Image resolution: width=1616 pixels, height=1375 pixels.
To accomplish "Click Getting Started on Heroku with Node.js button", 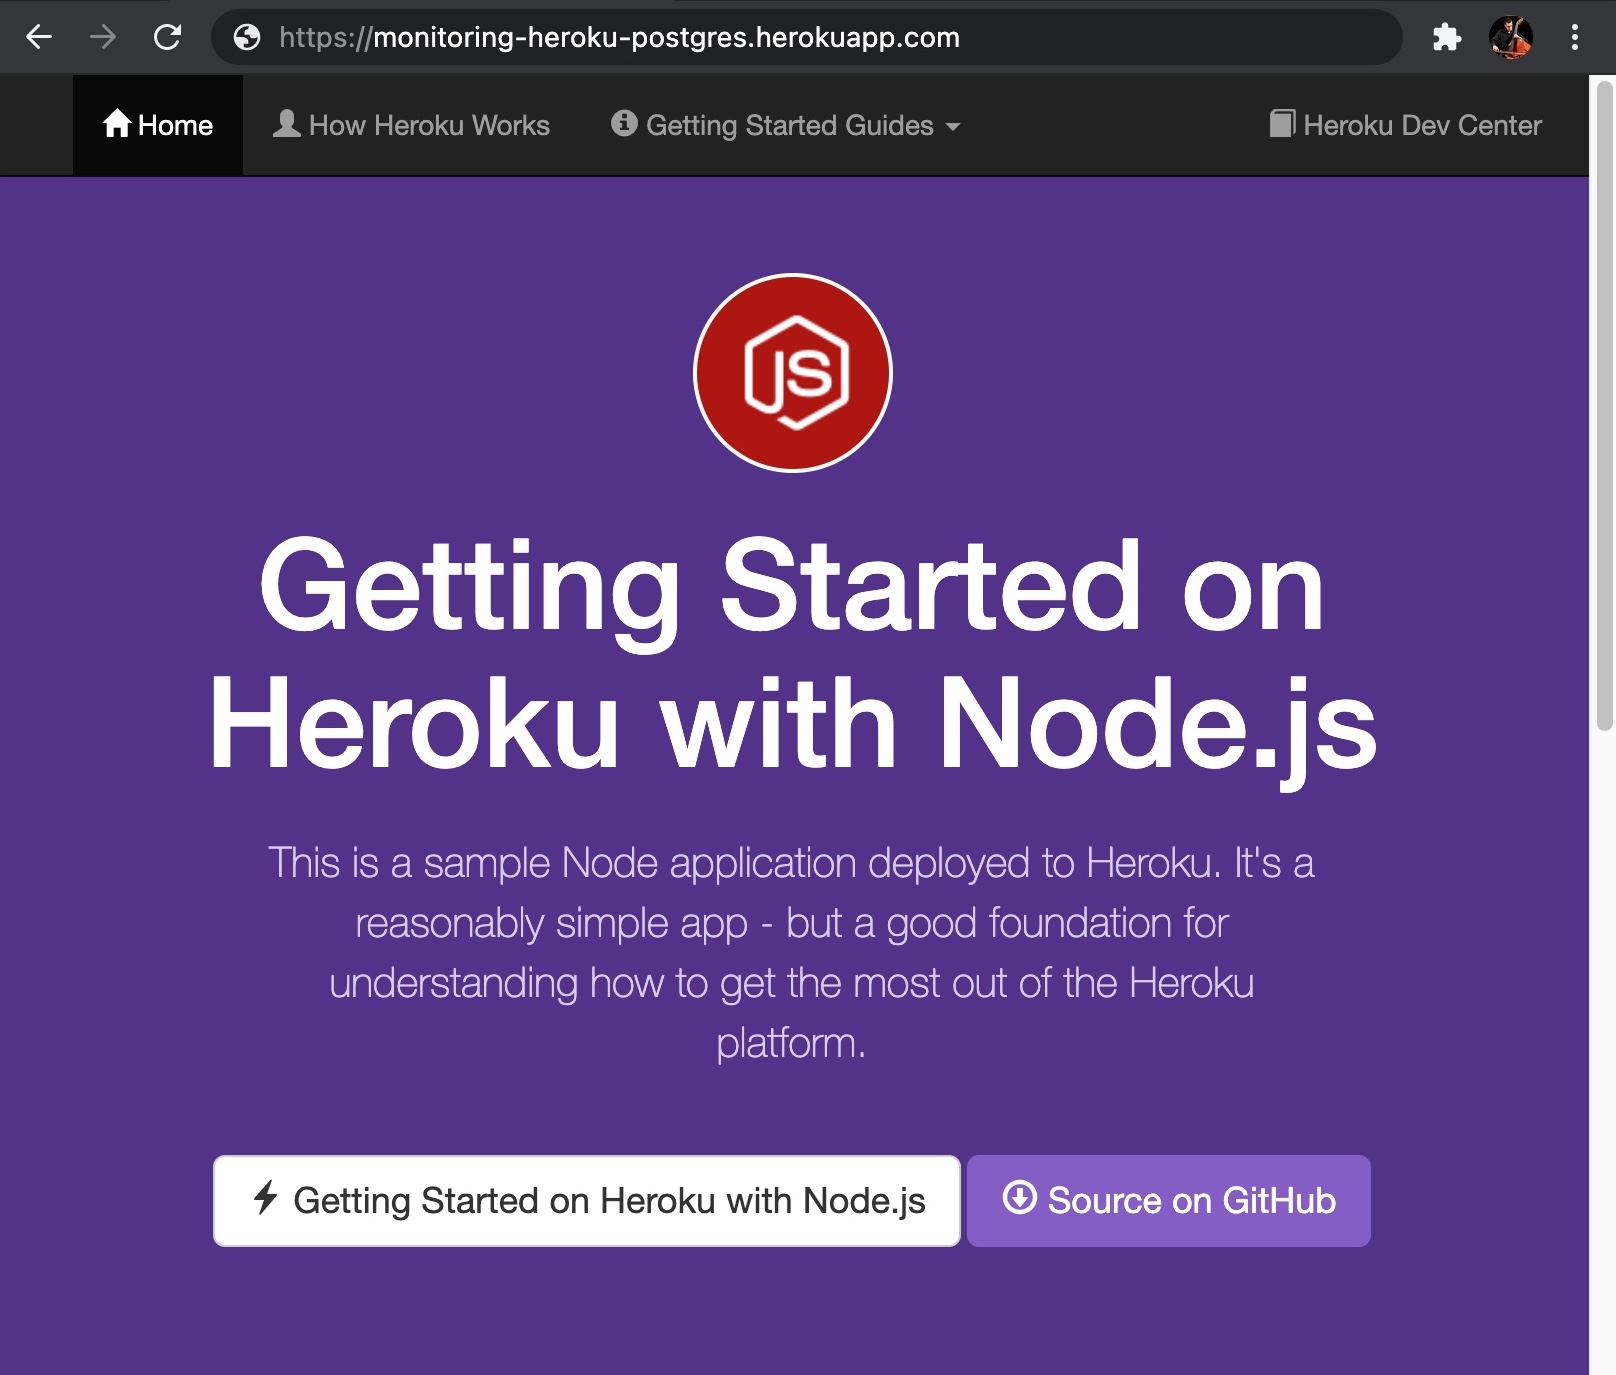I will pyautogui.click(x=587, y=1201).
